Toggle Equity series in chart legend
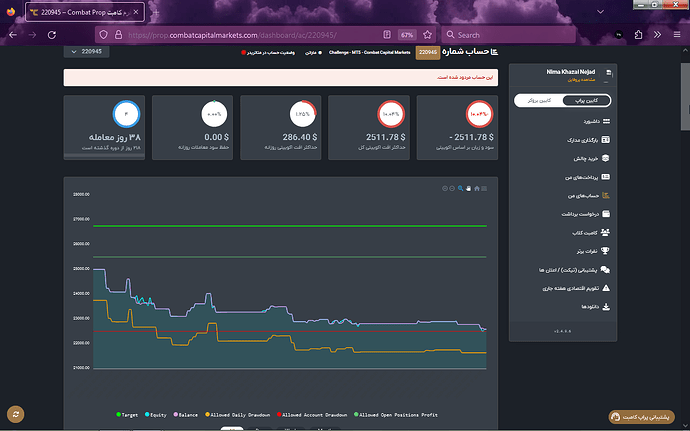 coord(156,415)
